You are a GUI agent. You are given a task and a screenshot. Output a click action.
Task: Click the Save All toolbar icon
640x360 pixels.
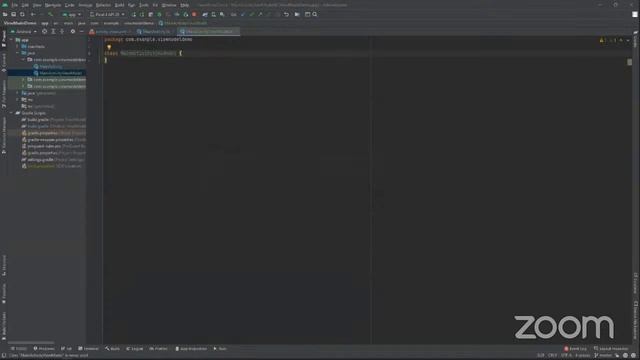(x=13, y=14)
